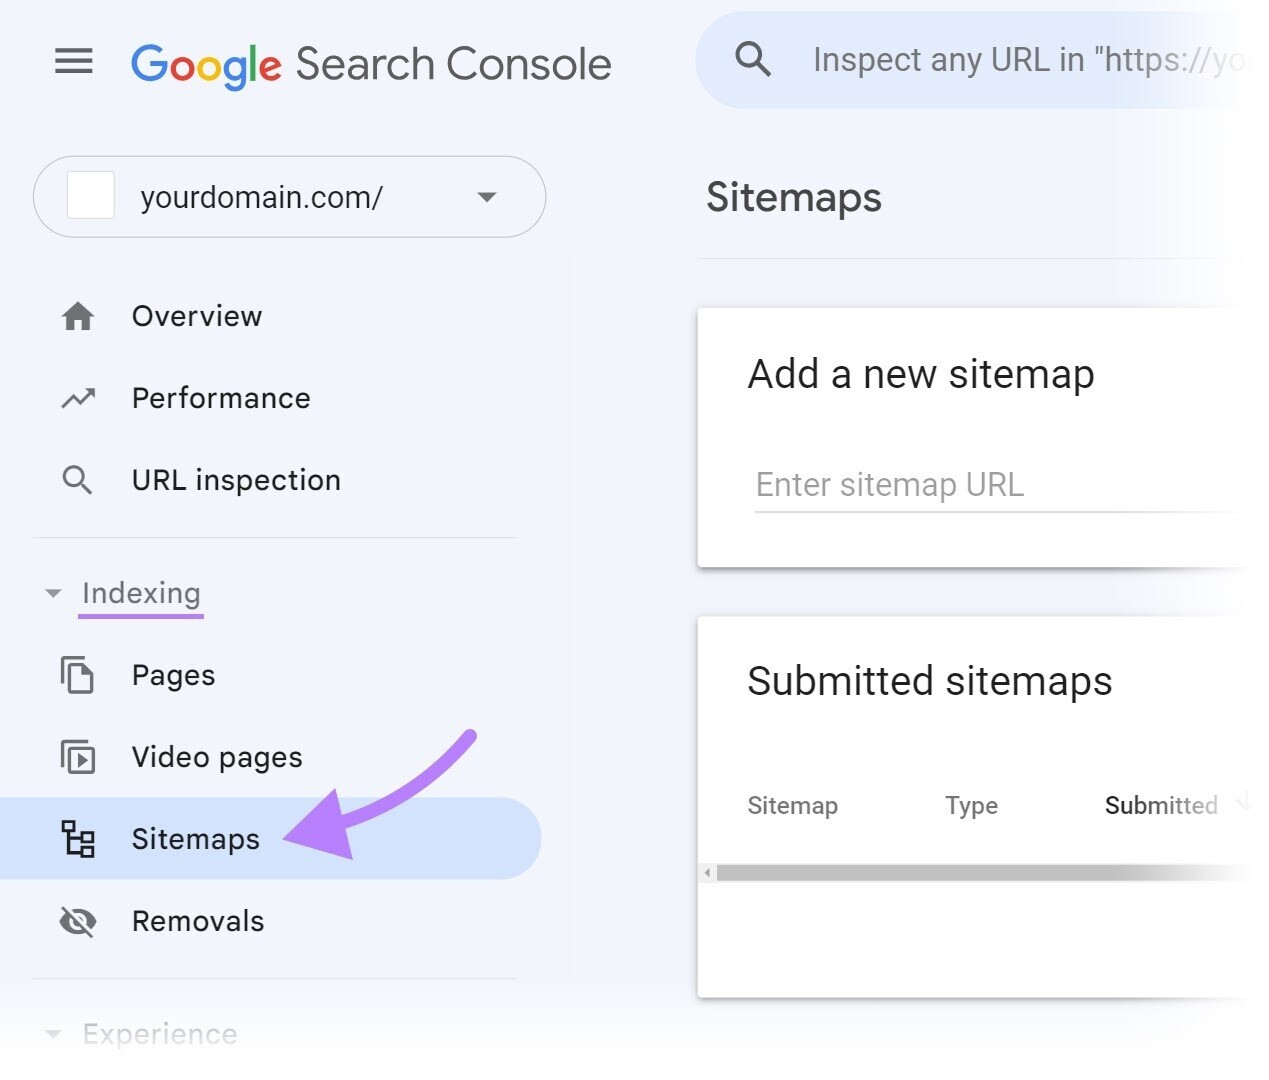
Task: Click the Video pages icon
Action: 79,758
